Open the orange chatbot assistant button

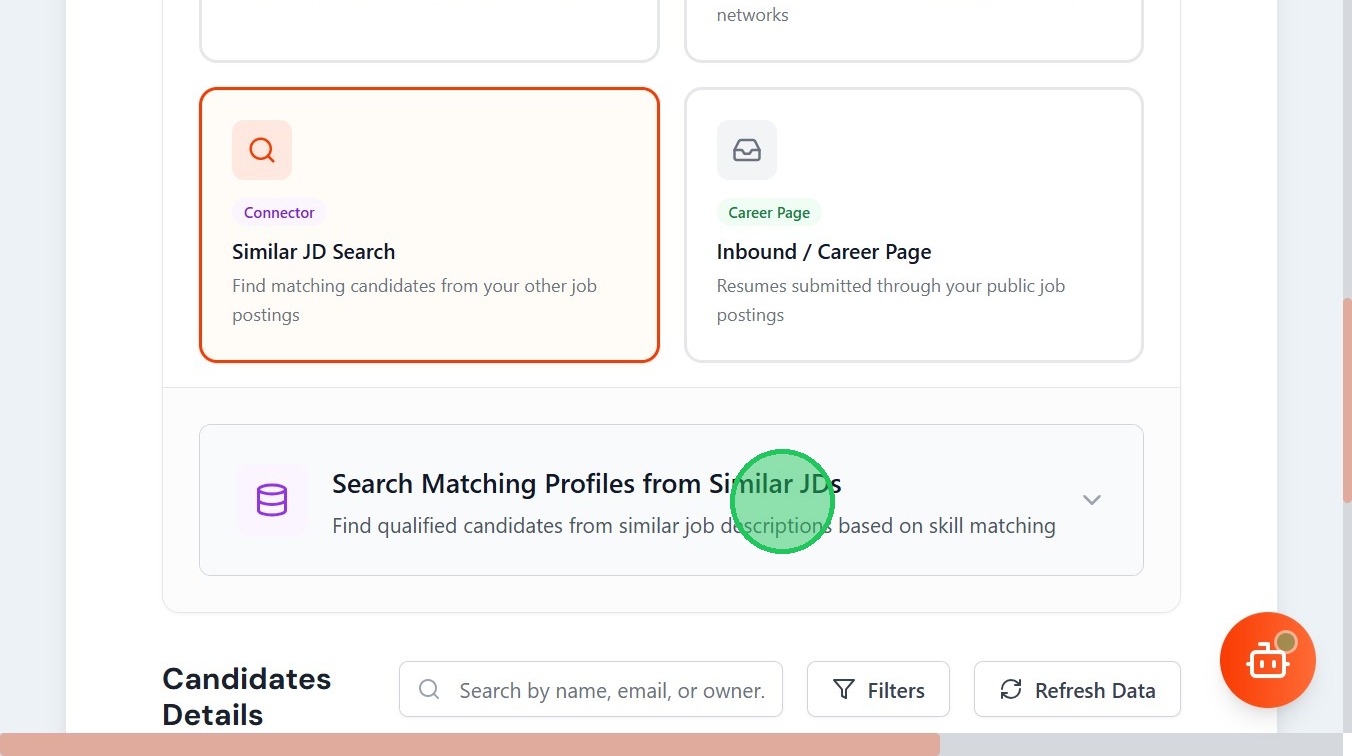(1266, 662)
